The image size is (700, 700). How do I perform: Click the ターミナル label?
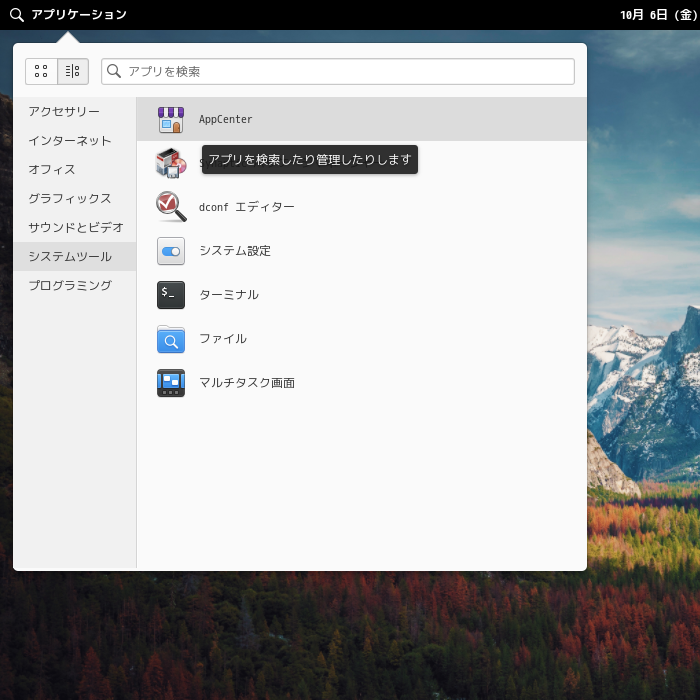[x=229, y=295]
